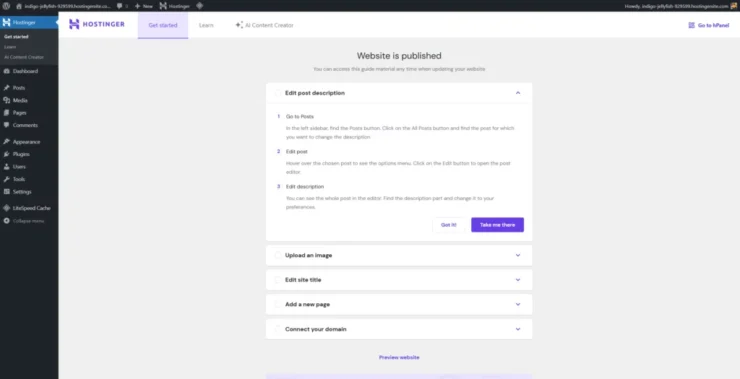Click the LiteSpeed Cache diamond icon in sidebar
This screenshot has width=740, height=379.
[x=6, y=208]
